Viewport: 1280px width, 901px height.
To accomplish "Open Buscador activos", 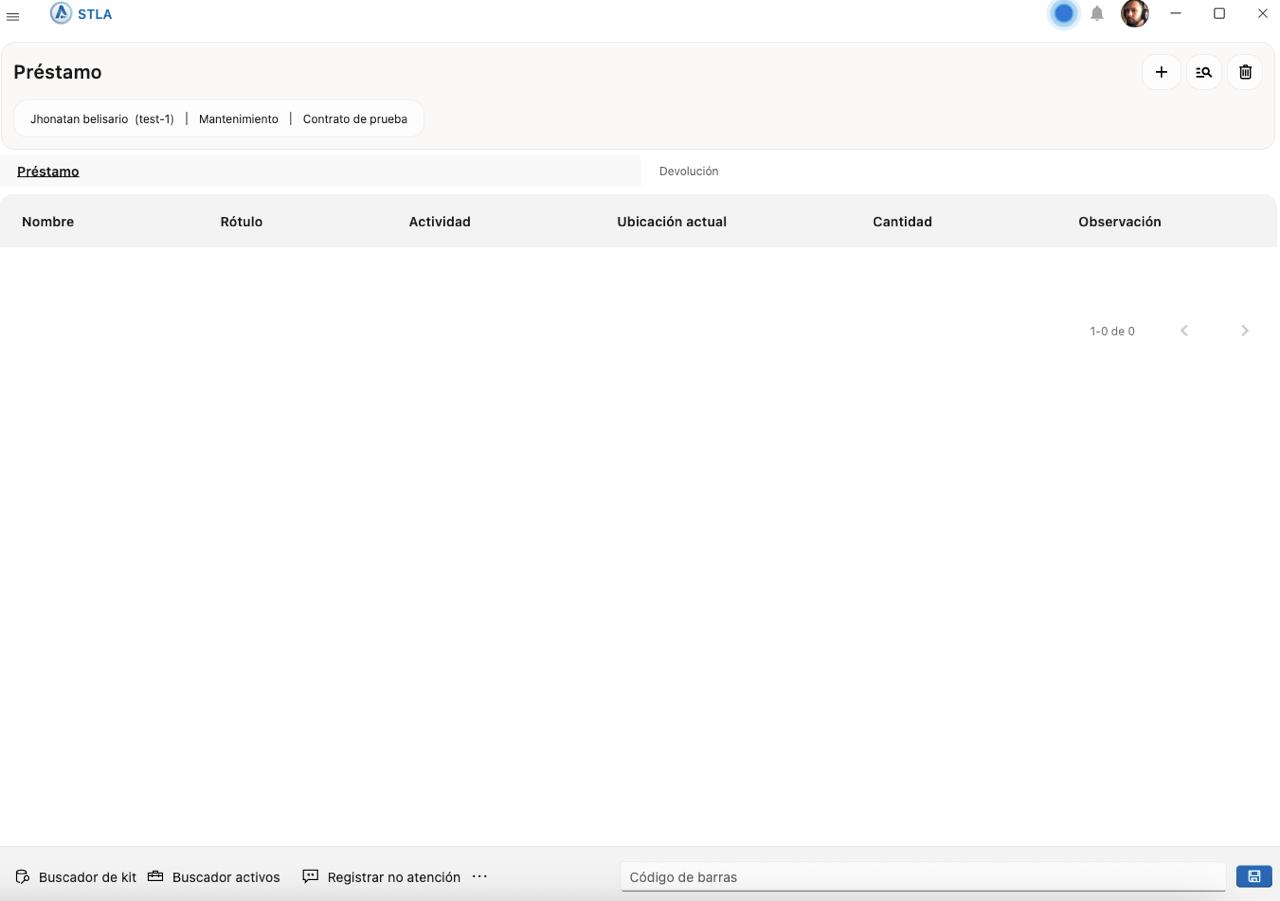I will [214, 877].
